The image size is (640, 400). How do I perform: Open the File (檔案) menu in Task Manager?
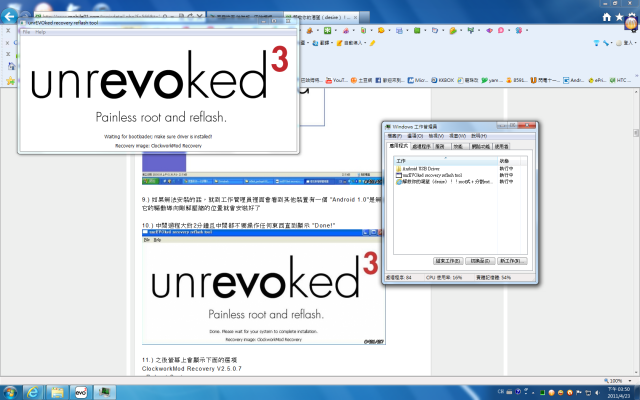click(395, 136)
